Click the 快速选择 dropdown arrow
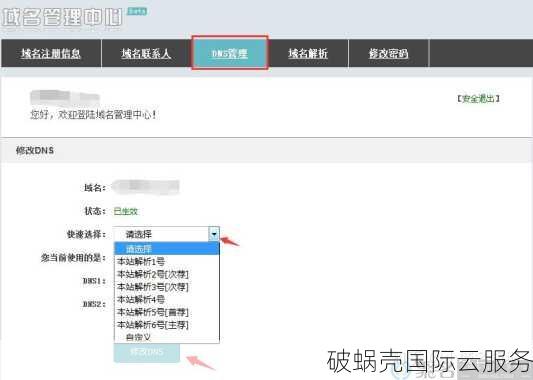Screen dimensions: 533x380 214,234
